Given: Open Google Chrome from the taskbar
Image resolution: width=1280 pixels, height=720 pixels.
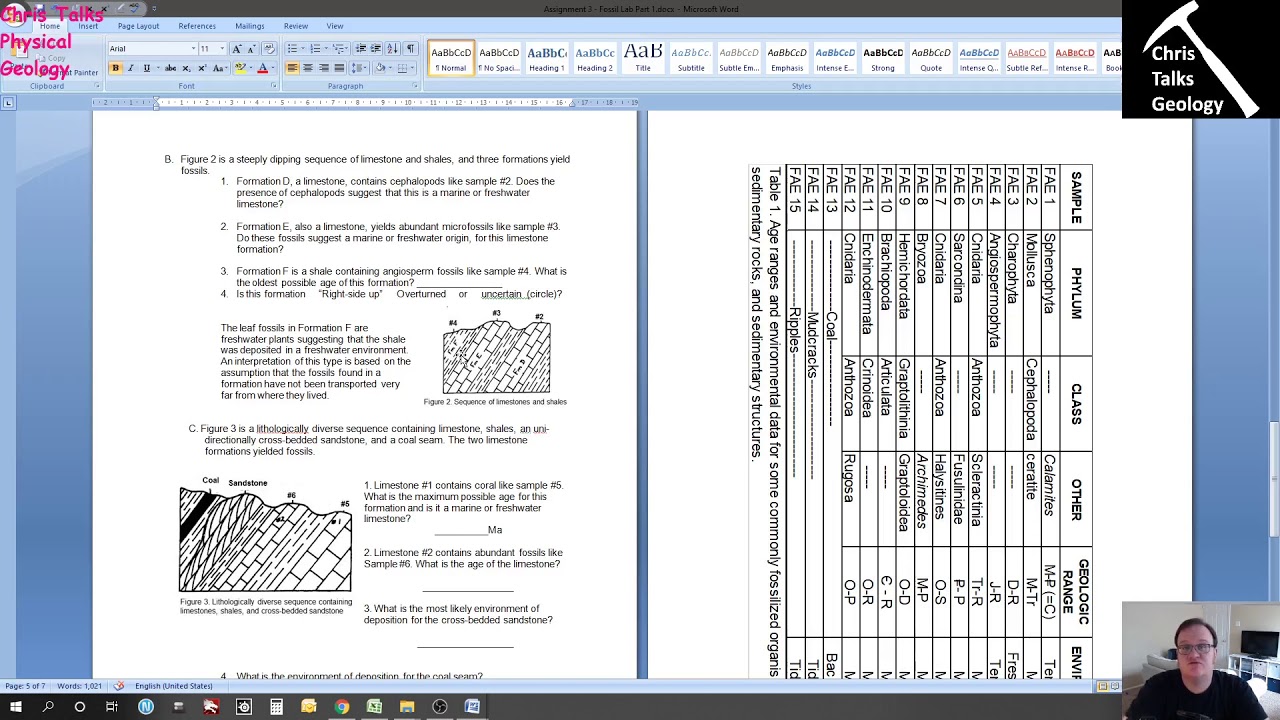Looking at the screenshot, I should point(342,707).
